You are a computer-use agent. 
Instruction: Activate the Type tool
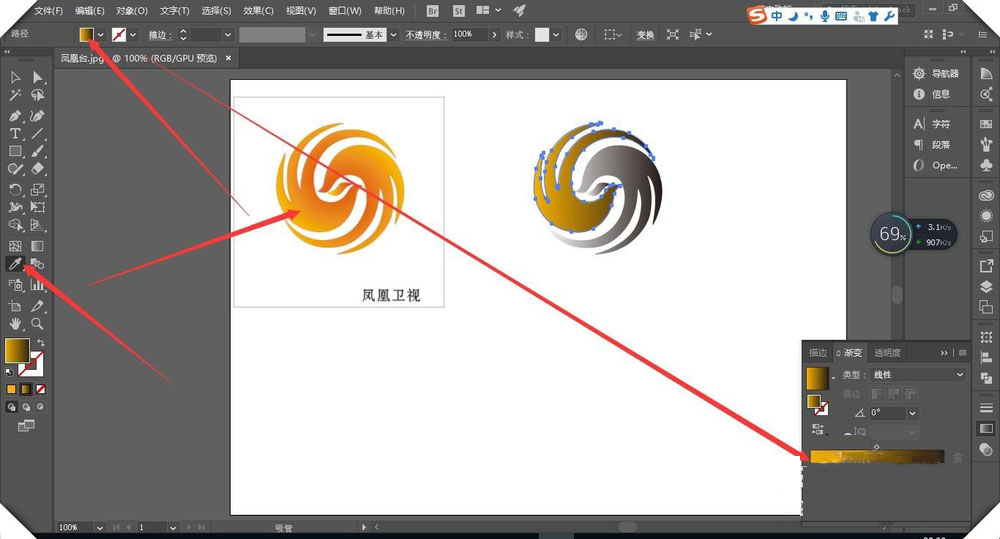coord(15,133)
